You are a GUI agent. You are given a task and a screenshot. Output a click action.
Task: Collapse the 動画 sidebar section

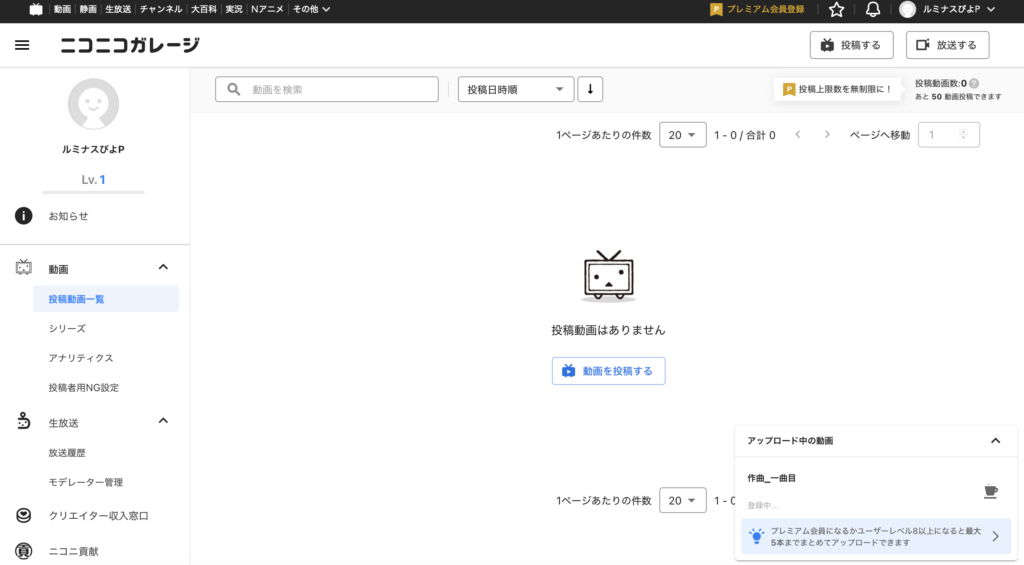coord(164,267)
